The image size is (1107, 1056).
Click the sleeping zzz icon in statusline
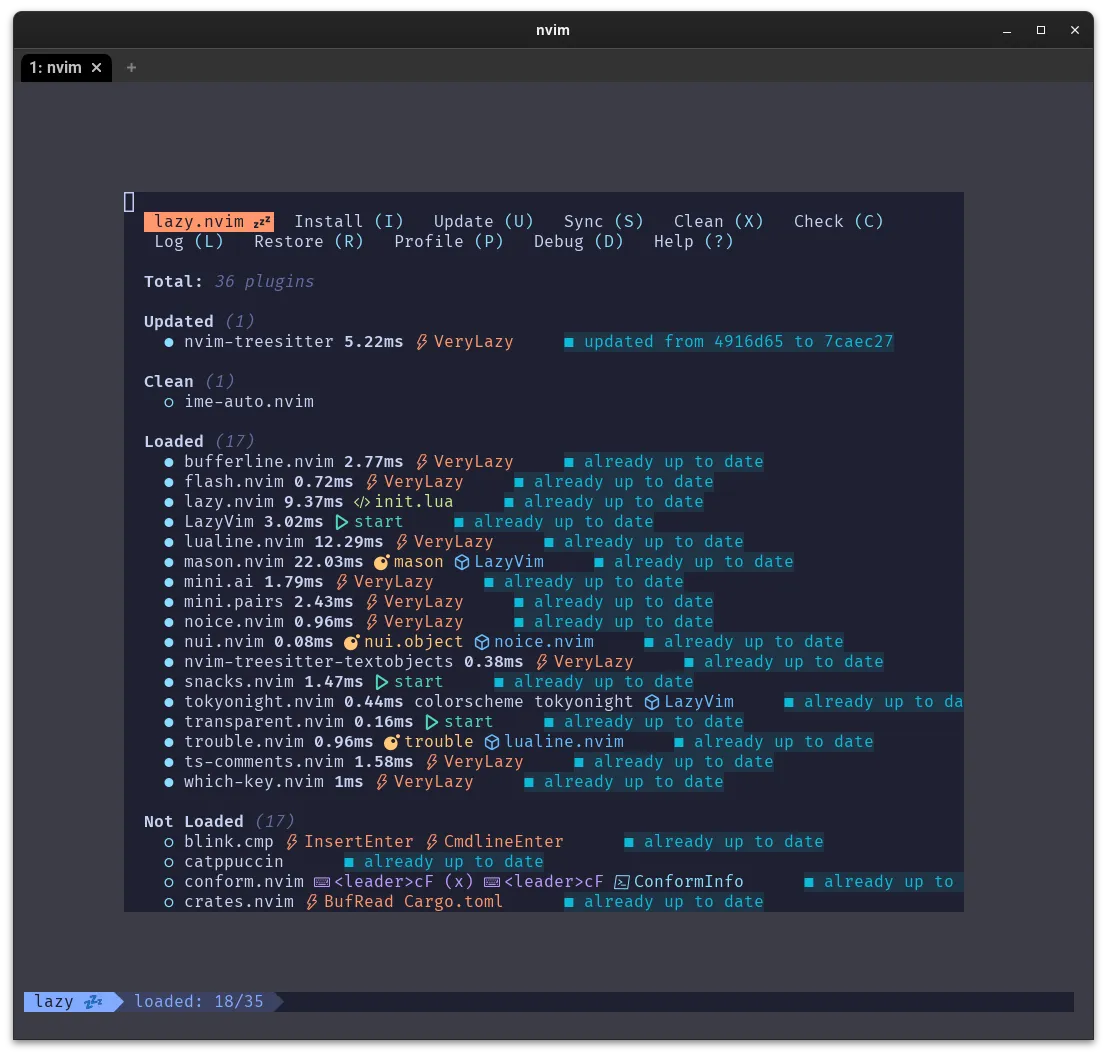tap(94, 1002)
